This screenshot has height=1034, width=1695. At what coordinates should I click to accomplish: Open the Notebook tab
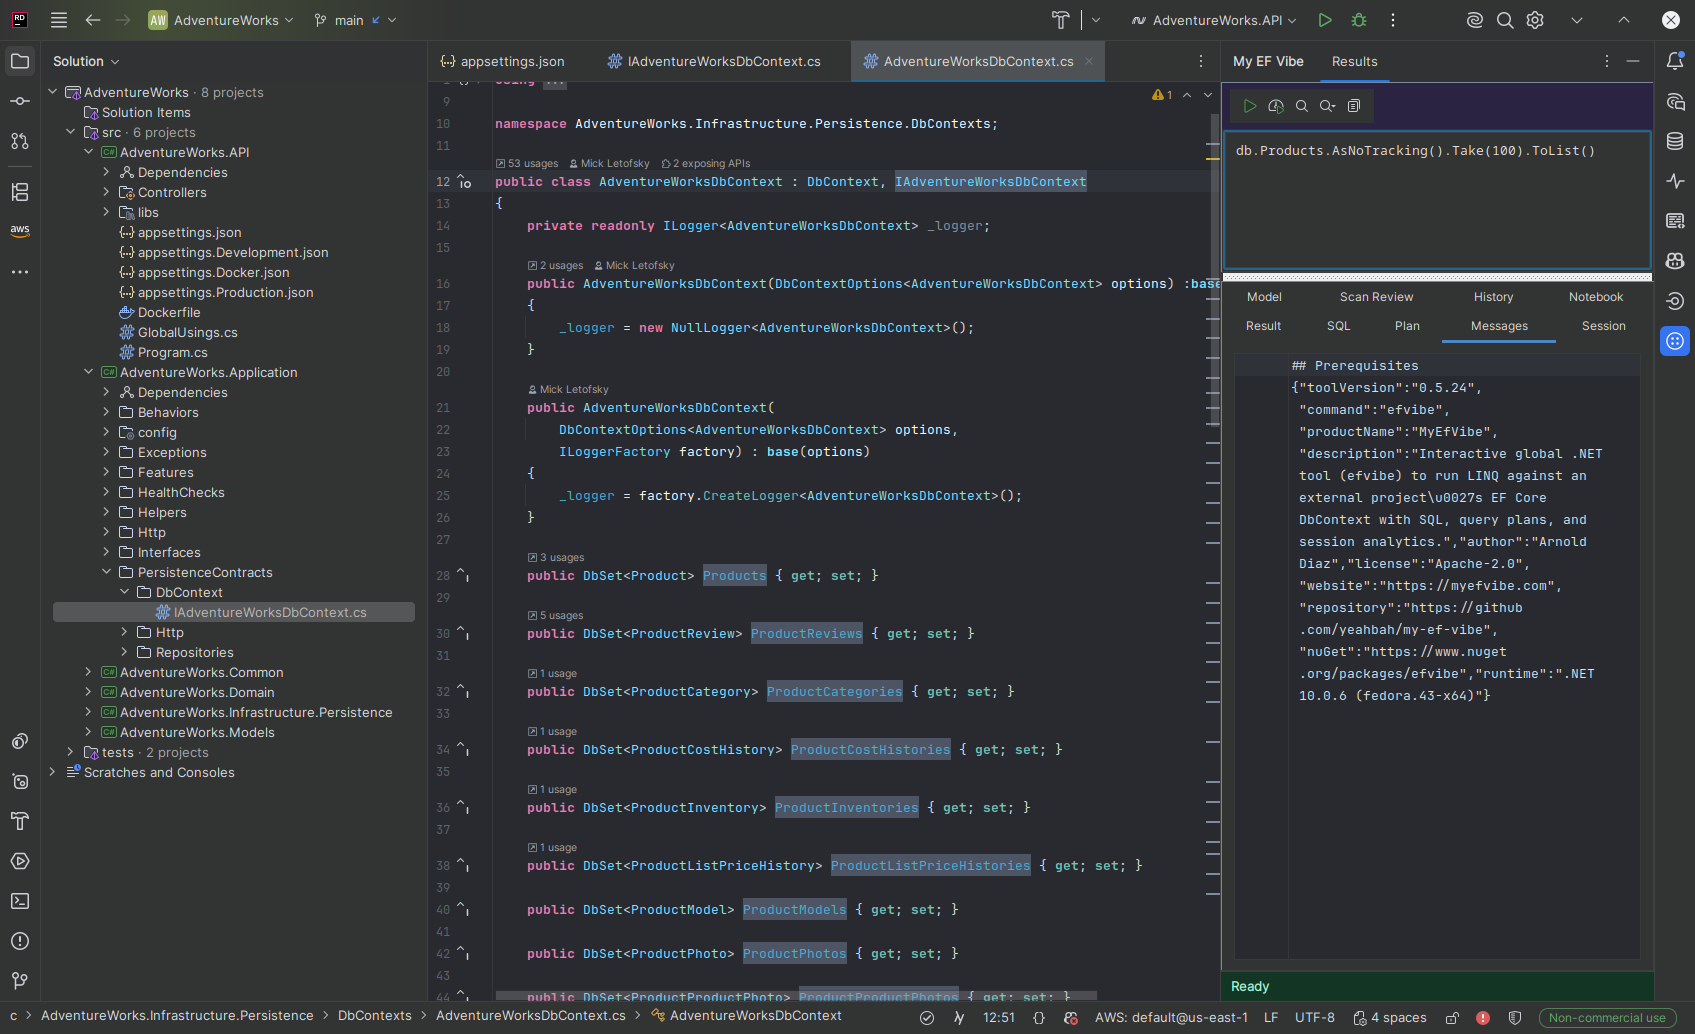(x=1596, y=297)
